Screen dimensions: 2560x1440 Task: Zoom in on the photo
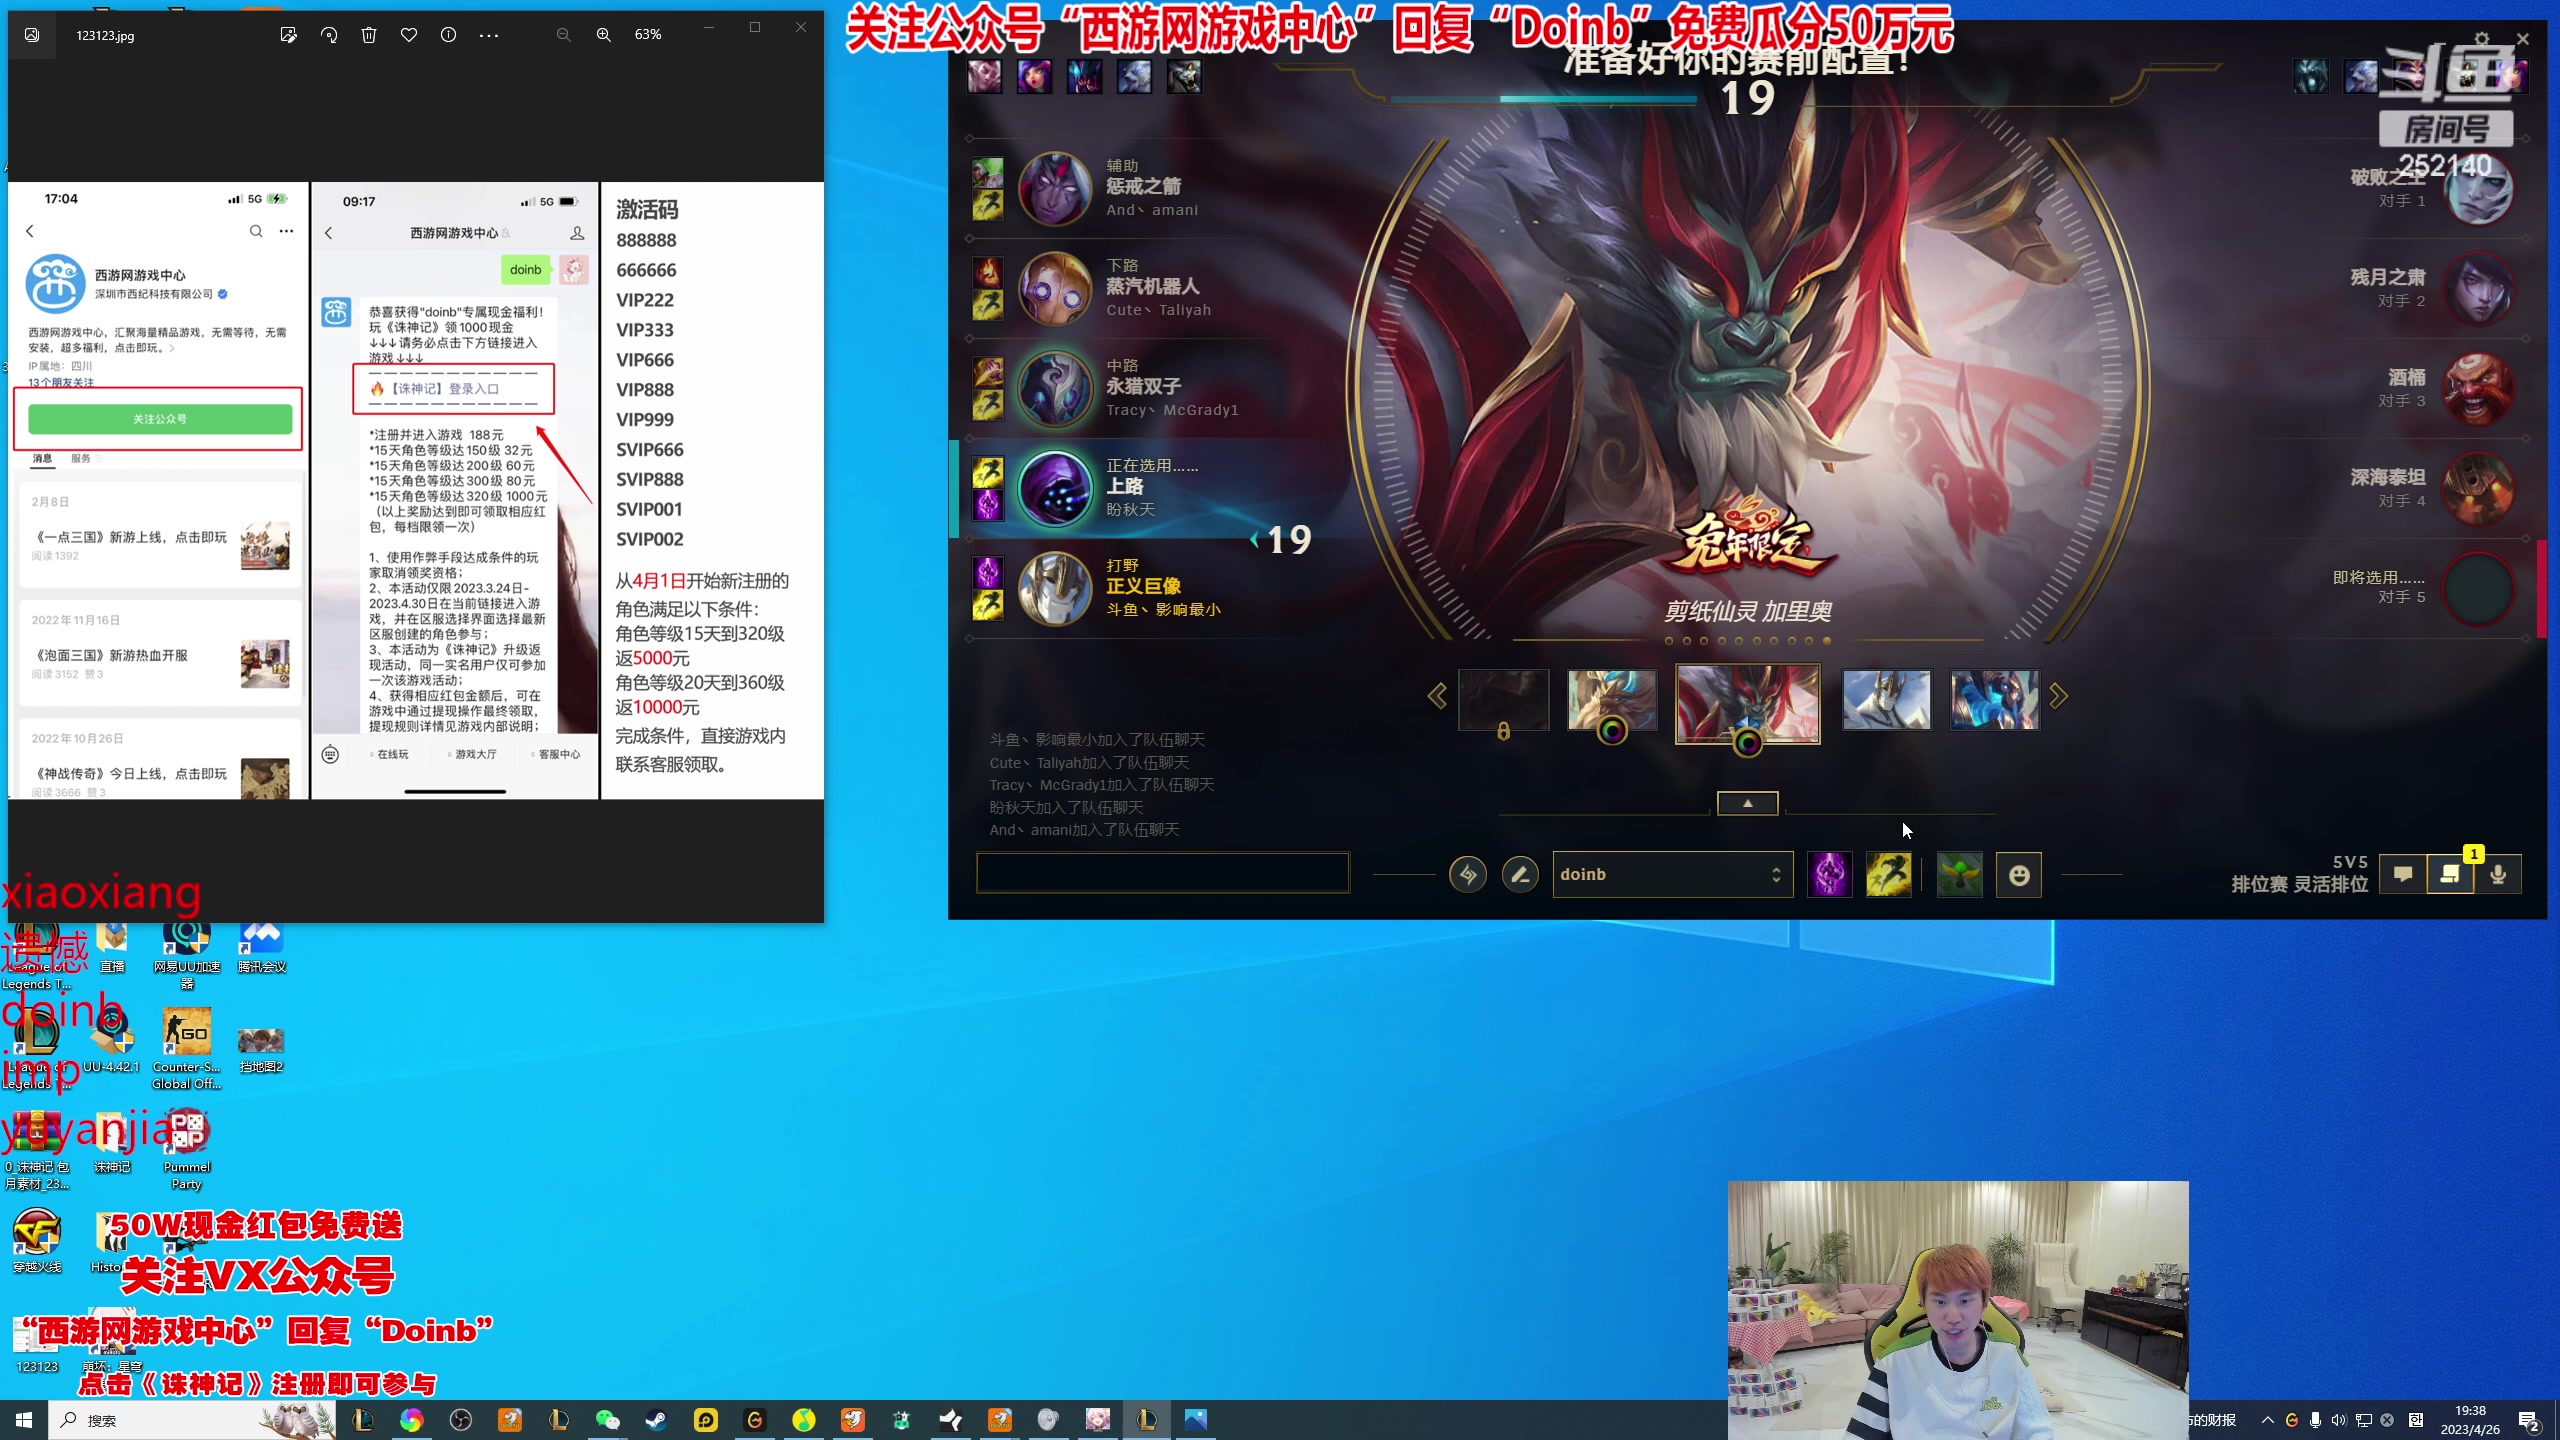(x=604, y=35)
